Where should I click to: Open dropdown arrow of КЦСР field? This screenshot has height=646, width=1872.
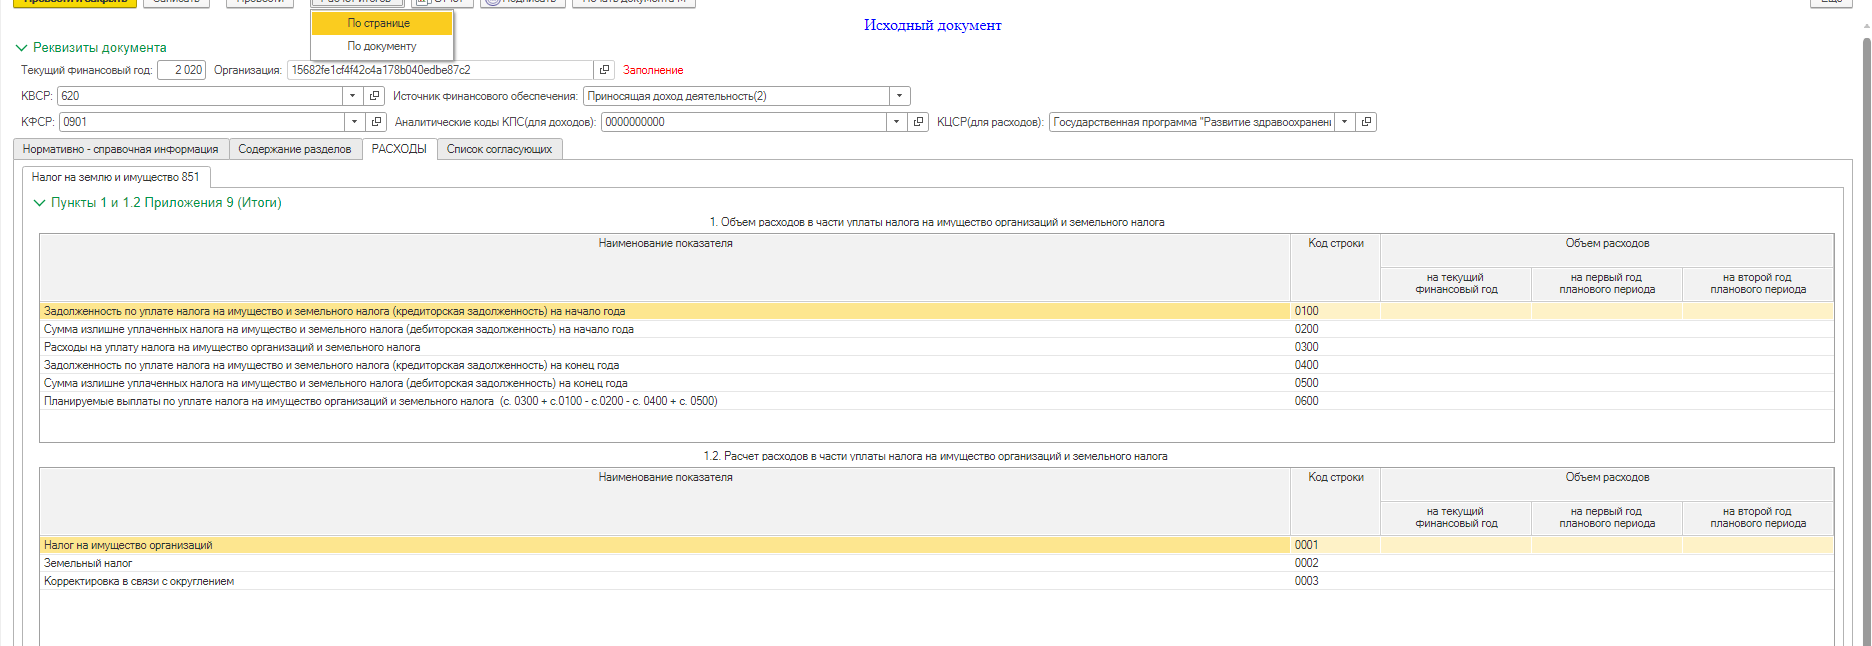(x=1344, y=122)
